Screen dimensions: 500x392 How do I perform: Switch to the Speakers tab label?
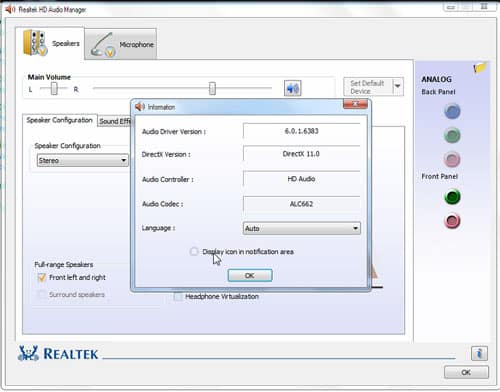click(x=66, y=44)
